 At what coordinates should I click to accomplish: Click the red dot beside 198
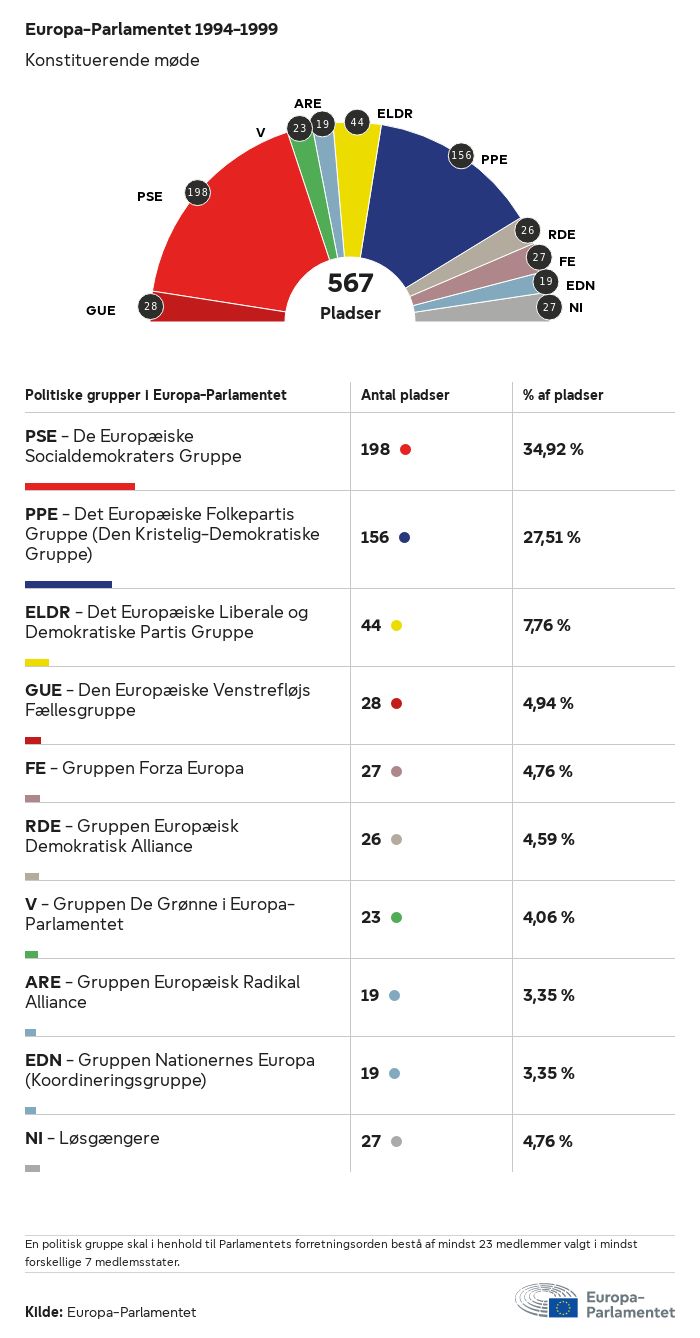click(x=405, y=450)
